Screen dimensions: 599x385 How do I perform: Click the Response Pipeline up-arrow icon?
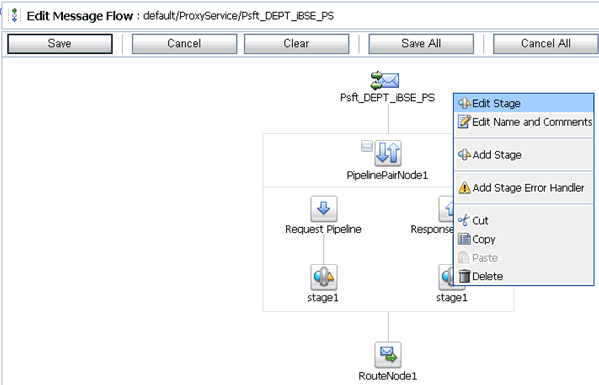click(446, 209)
